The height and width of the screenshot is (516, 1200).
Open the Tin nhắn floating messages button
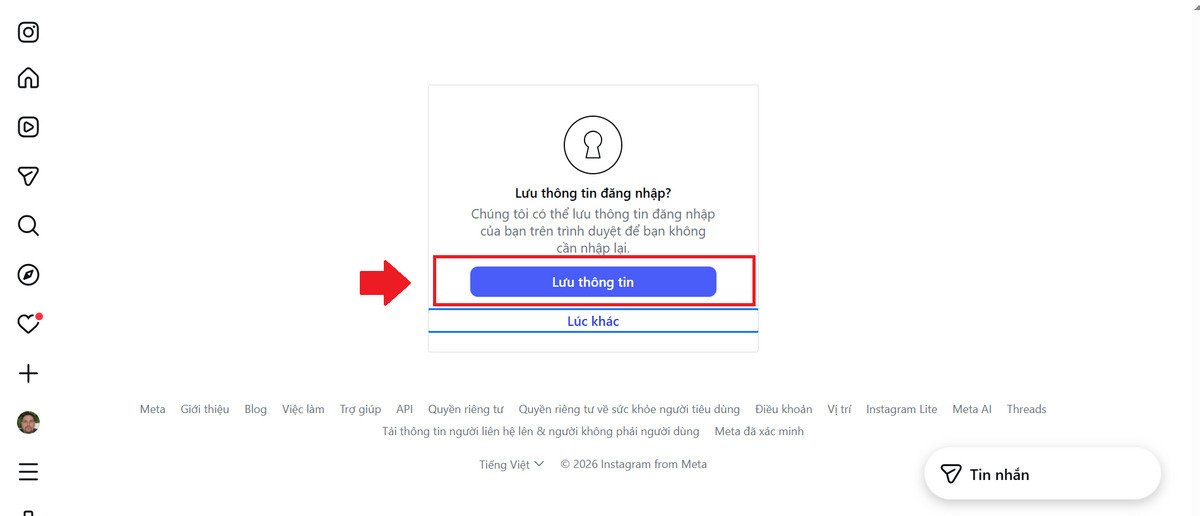pyautogui.click(x=1042, y=474)
